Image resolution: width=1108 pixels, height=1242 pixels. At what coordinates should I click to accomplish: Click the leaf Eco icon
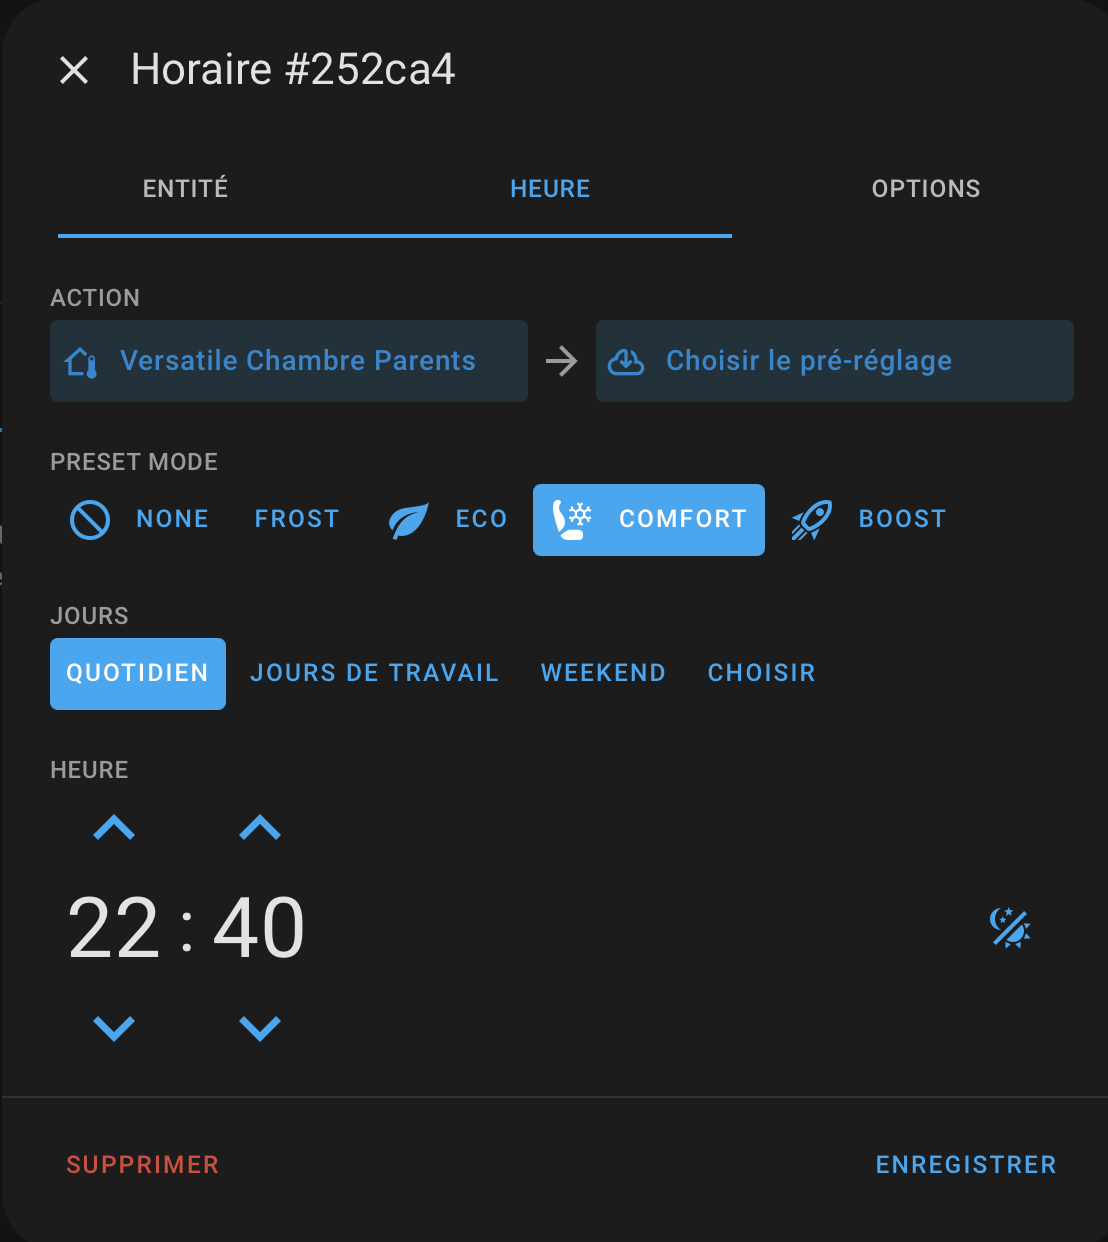408,520
